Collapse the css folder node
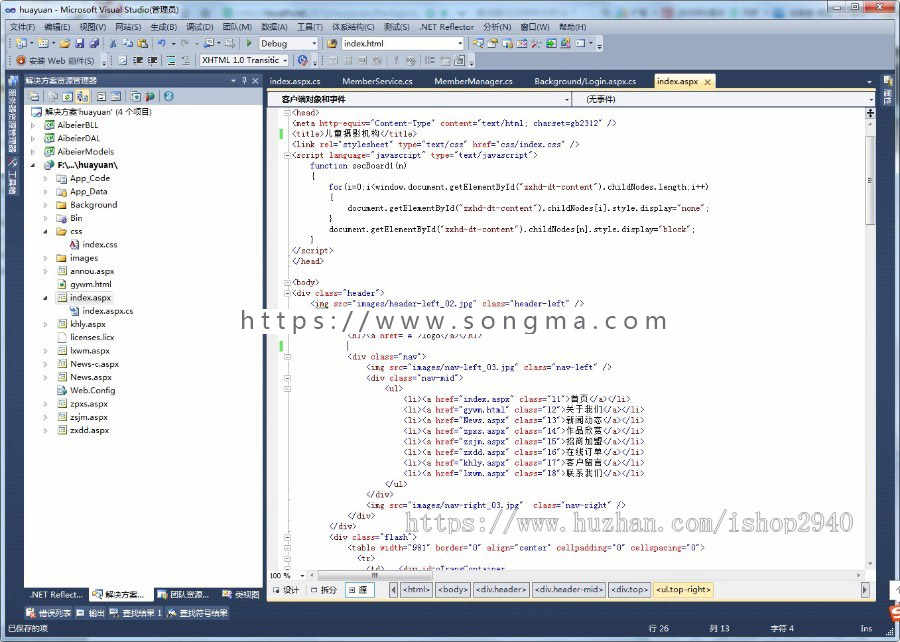The image size is (900, 642). [45, 232]
